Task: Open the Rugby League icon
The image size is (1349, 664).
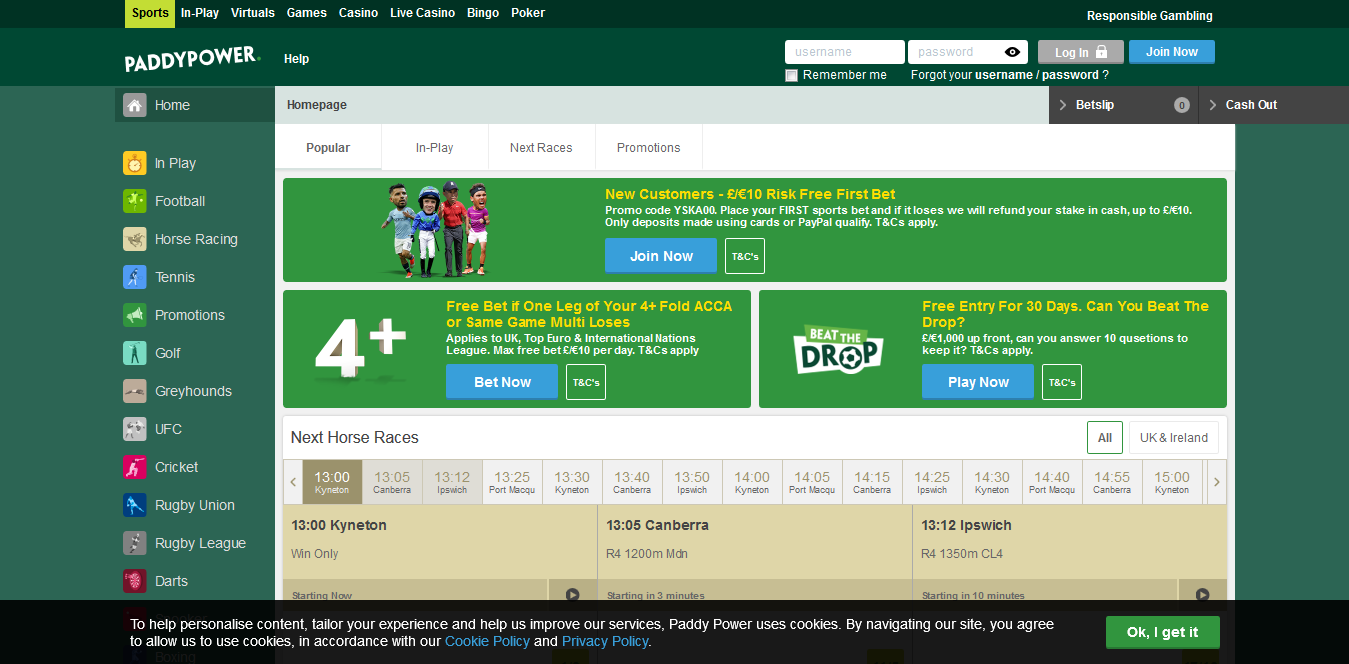Action: (x=135, y=543)
